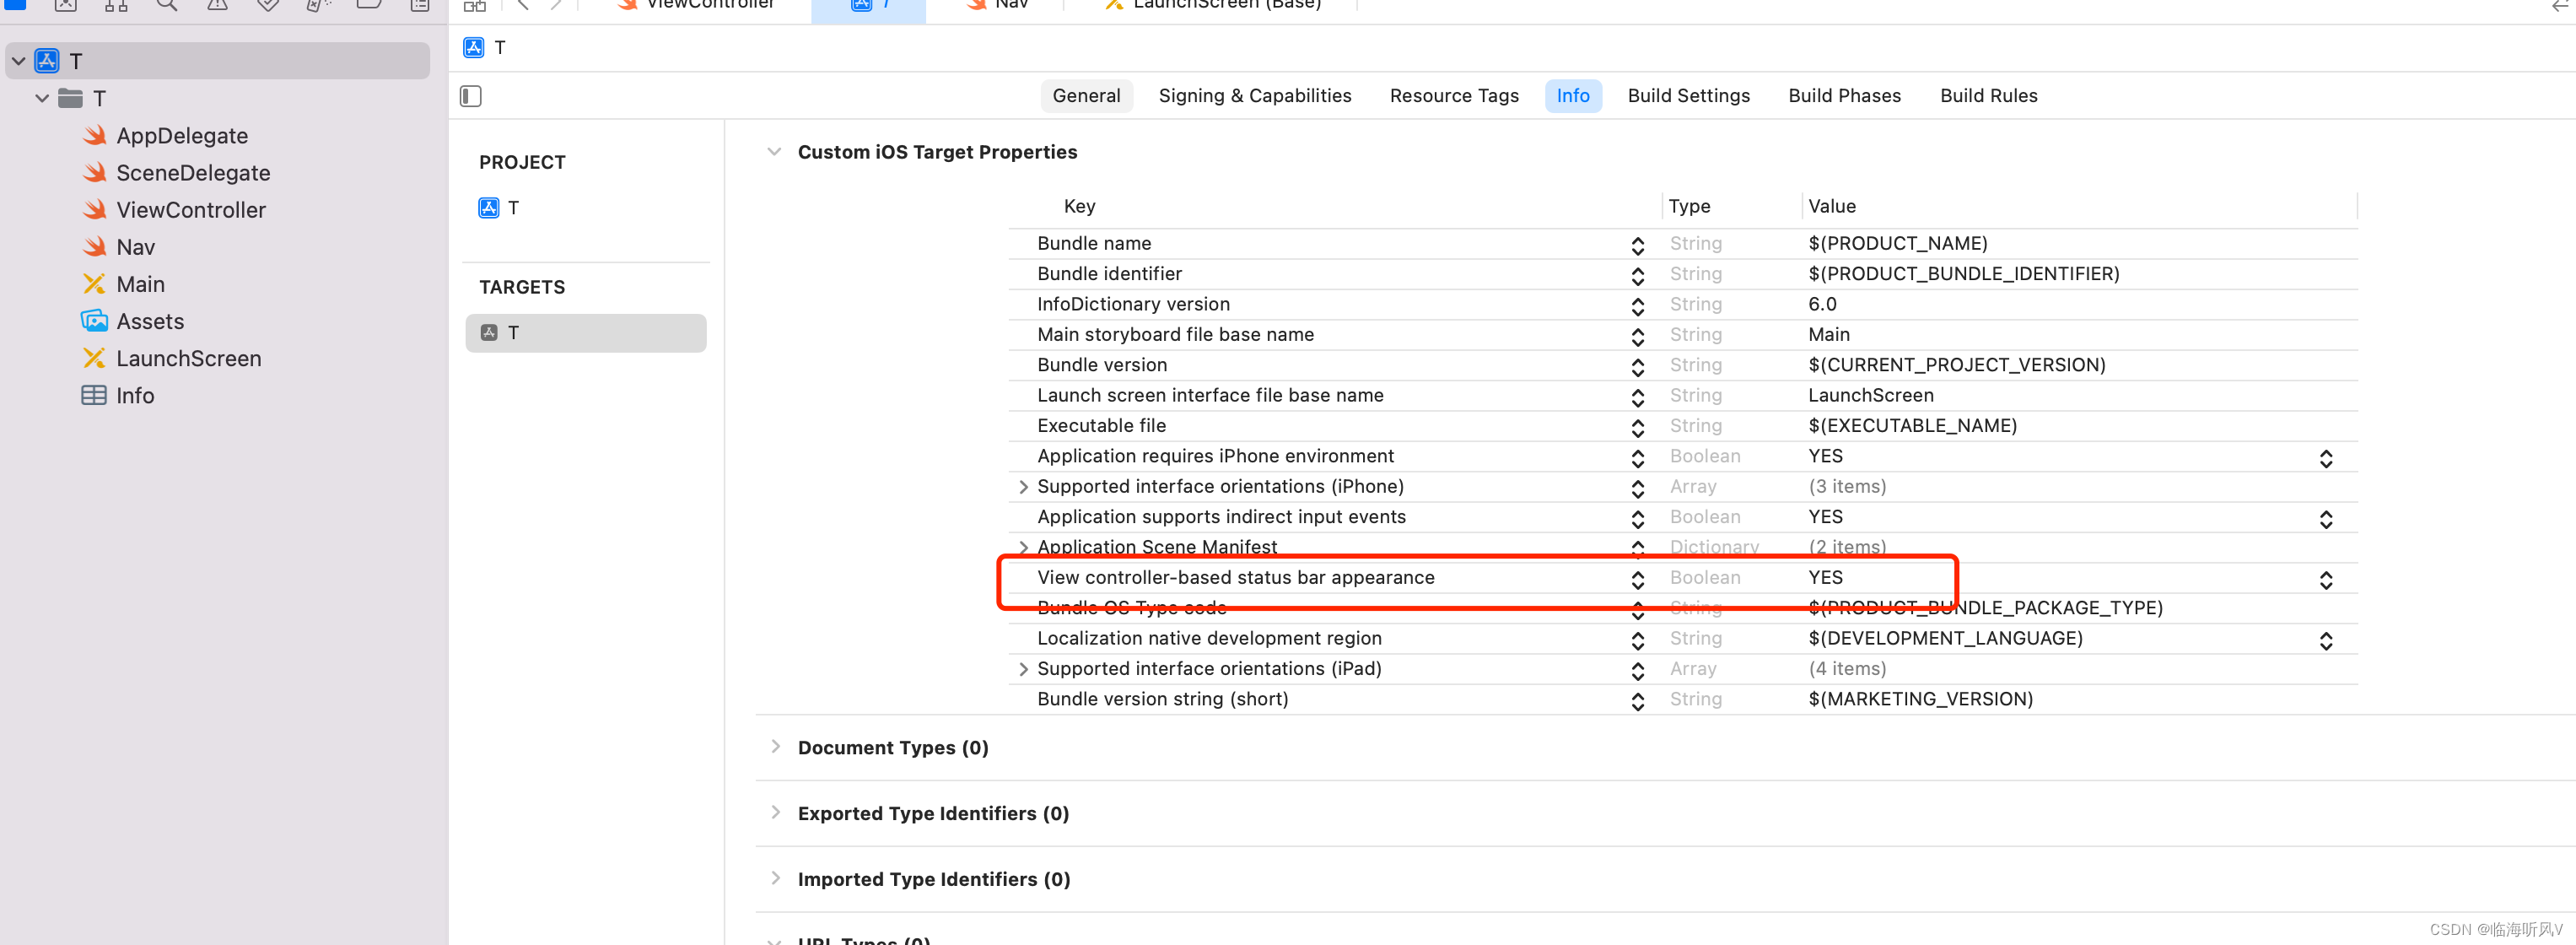2576x945 pixels.
Task: Open Assets catalog in navigator
Action: point(150,321)
